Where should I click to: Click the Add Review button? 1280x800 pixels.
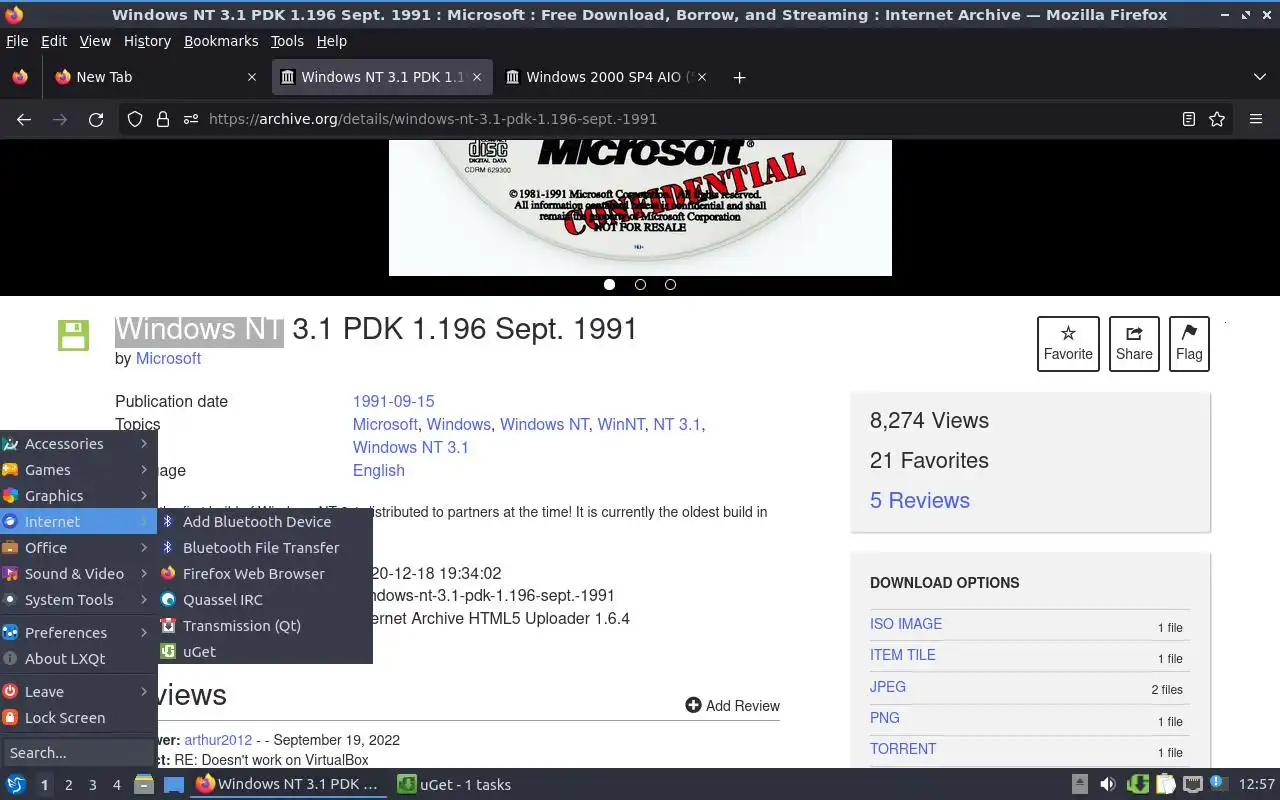click(732, 706)
